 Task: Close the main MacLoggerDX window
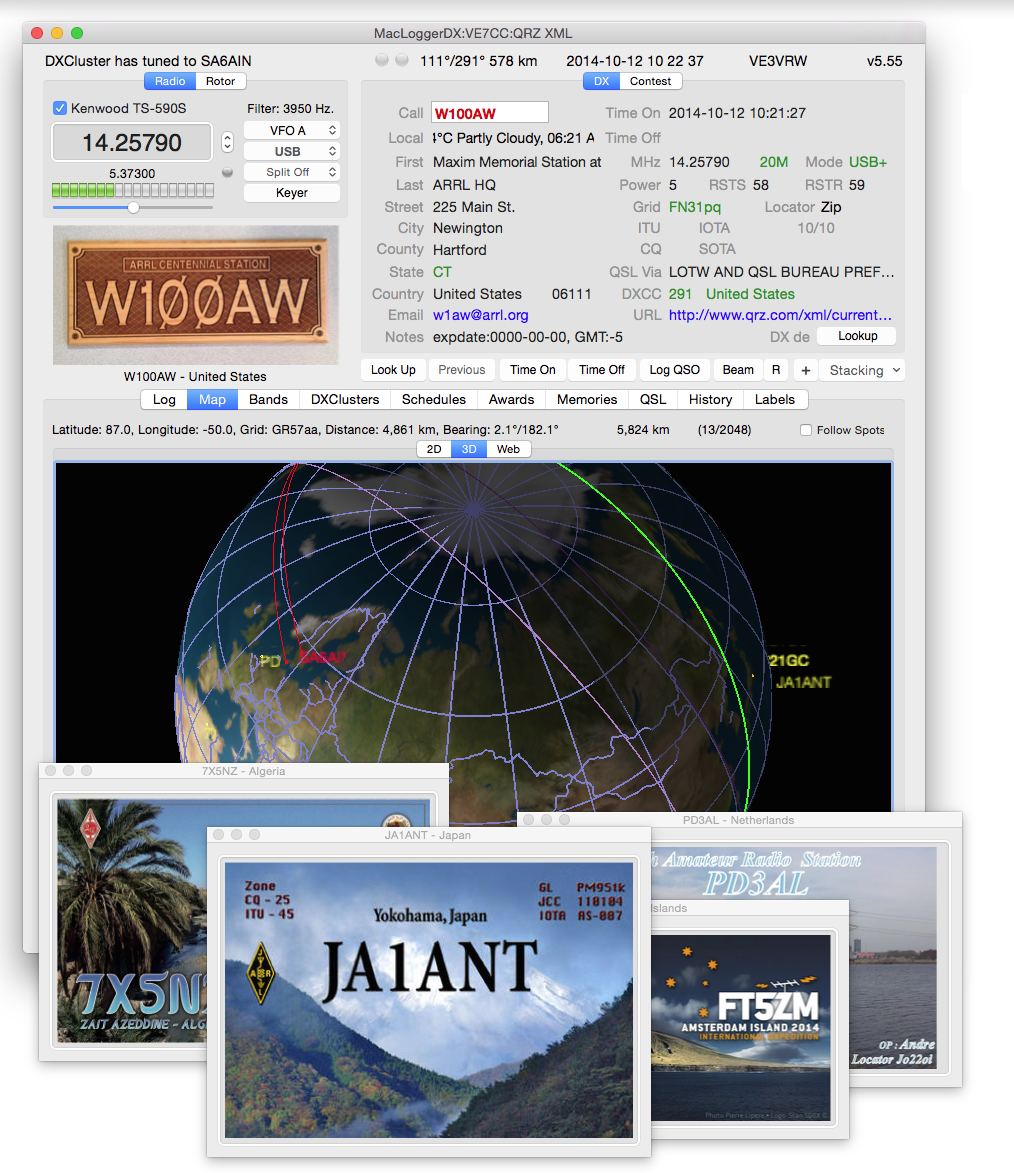37,33
